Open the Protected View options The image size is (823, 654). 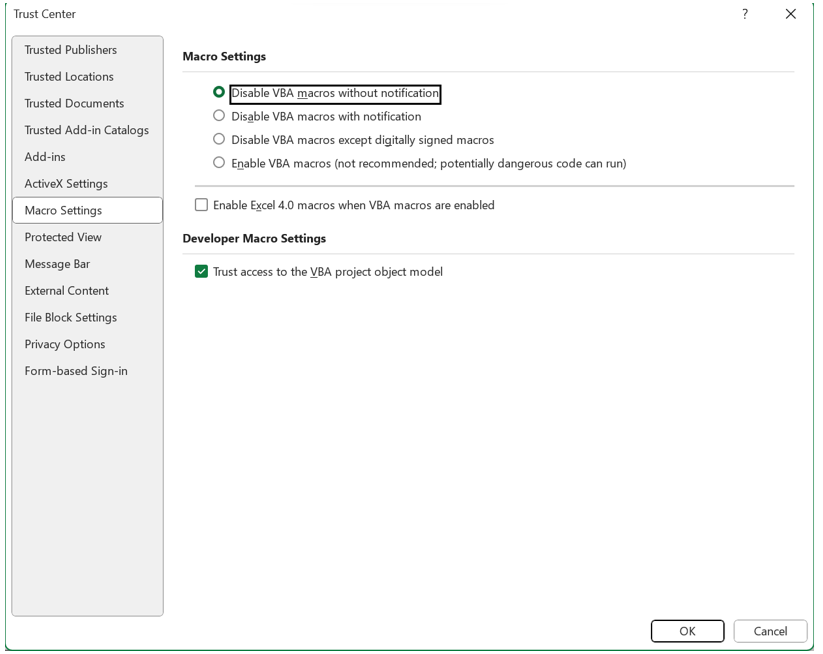62,237
